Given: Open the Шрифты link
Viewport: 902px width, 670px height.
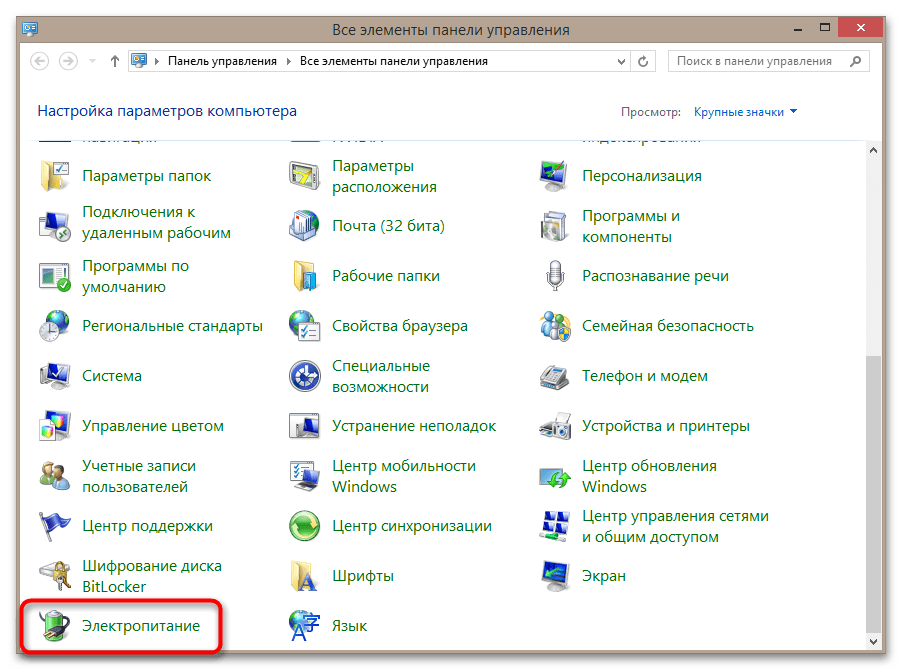Looking at the screenshot, I should pos(363,576).
